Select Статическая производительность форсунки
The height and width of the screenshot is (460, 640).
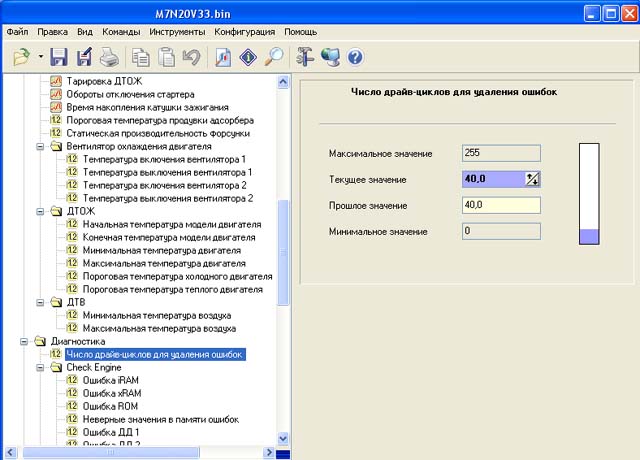point(158,133)
